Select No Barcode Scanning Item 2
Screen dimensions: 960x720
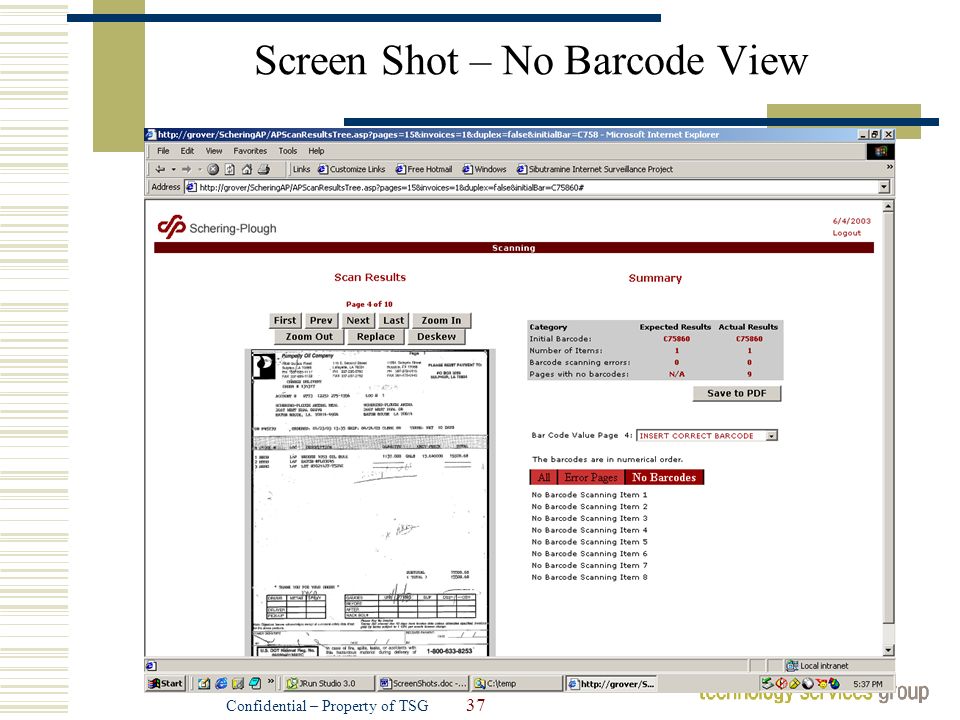(x=589, y=506)
